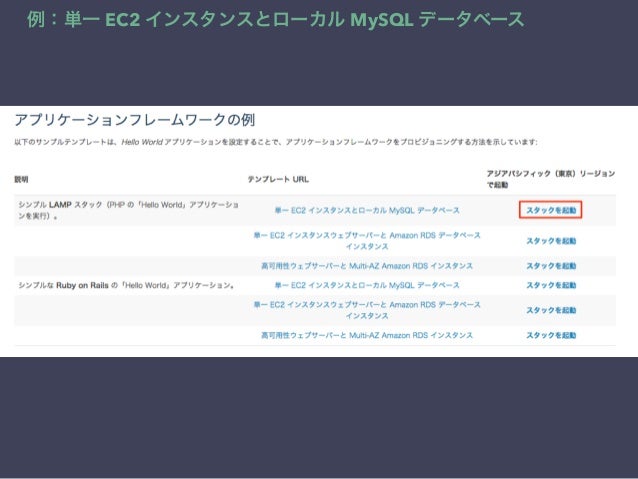The image size is (638, 479).
Task: Open LAMP EC2 web server with Amazon RDS template
Action: click(367, 241)
